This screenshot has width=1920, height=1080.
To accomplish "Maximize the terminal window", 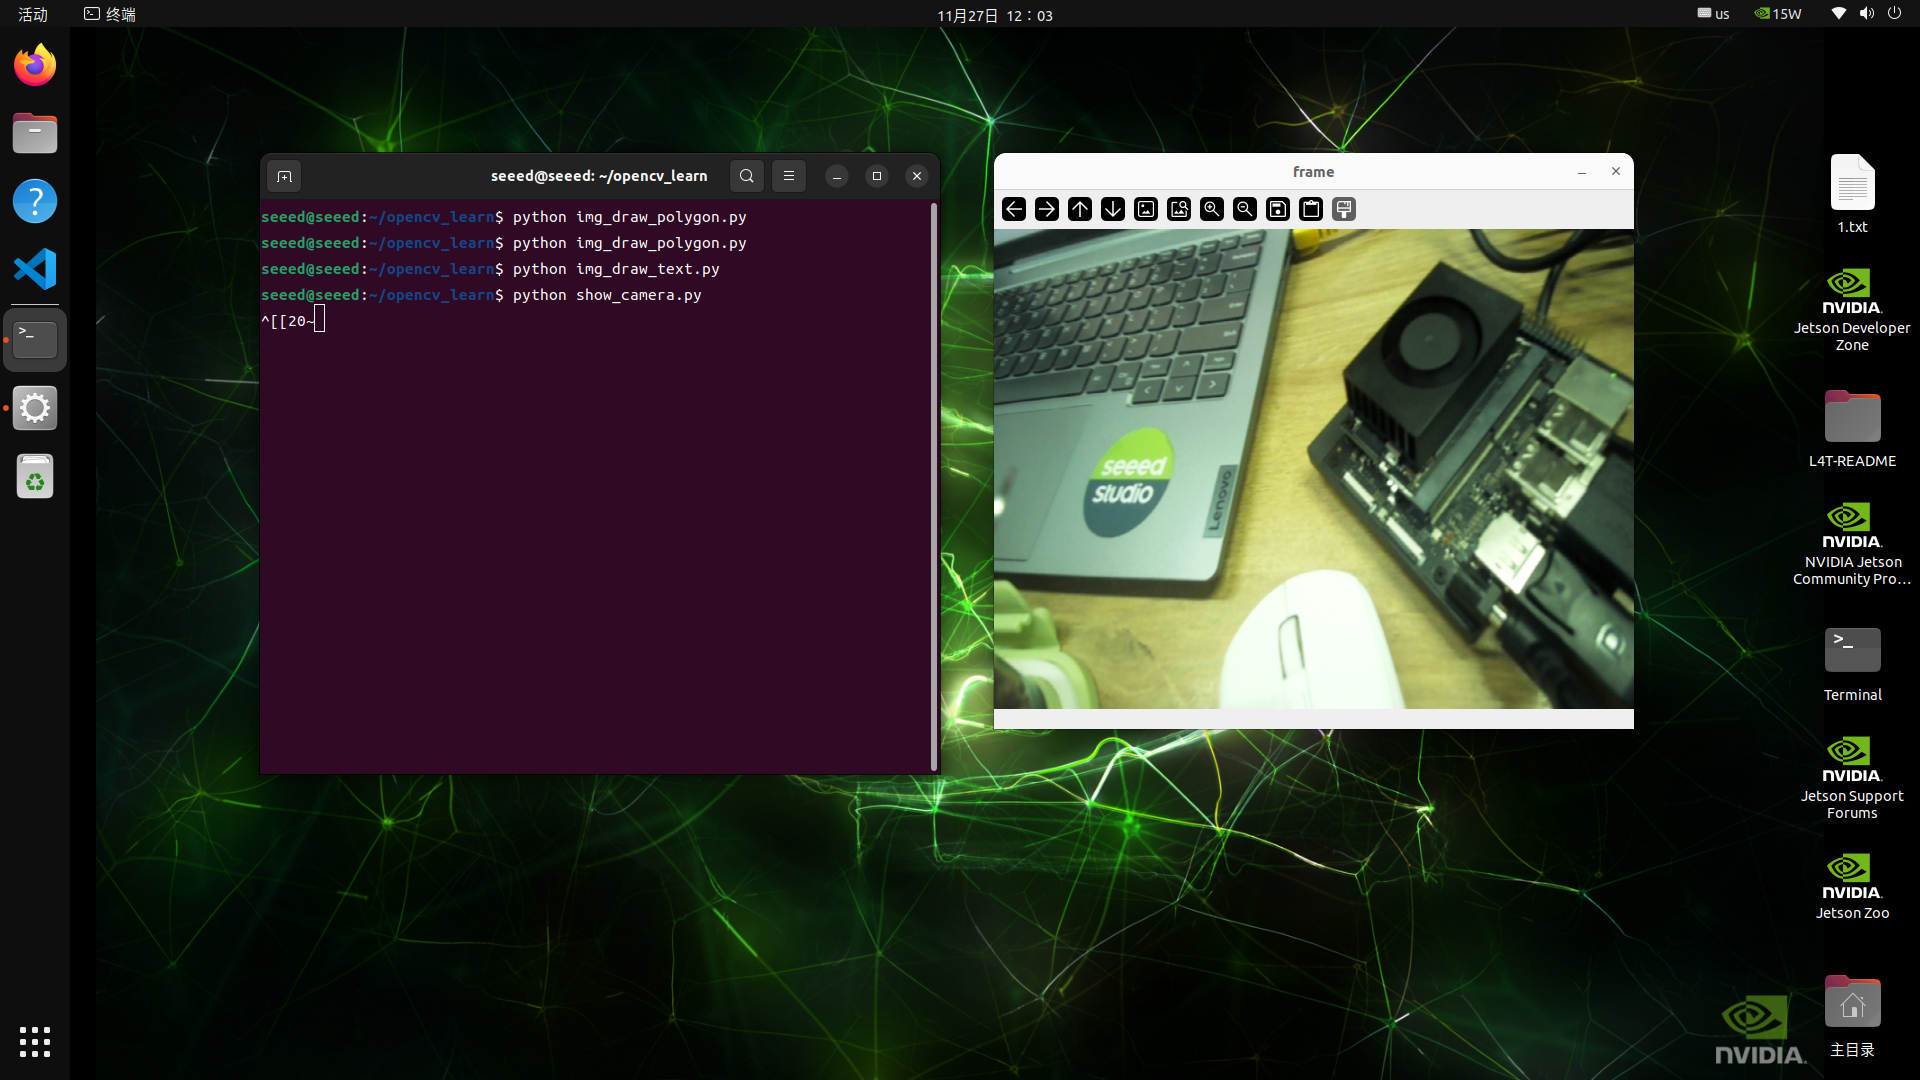I will pyautogui.click(x=877, y=176).
